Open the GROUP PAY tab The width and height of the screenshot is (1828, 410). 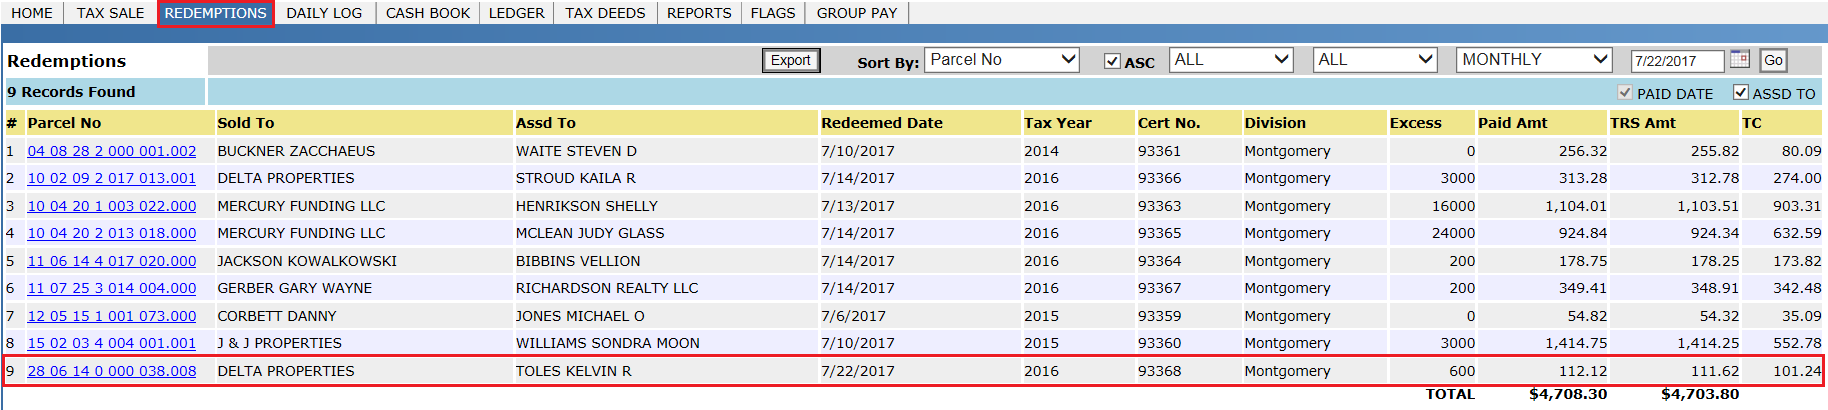[x=857, y=13]
